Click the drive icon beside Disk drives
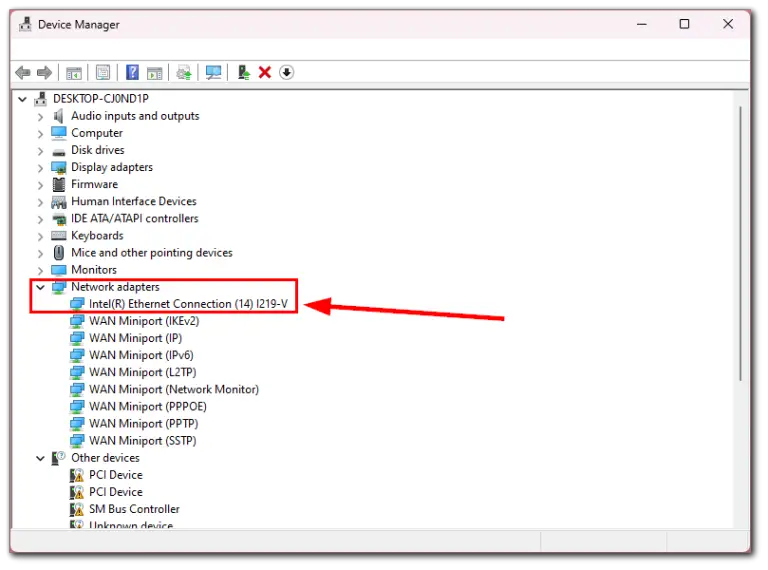 (59, 151)
